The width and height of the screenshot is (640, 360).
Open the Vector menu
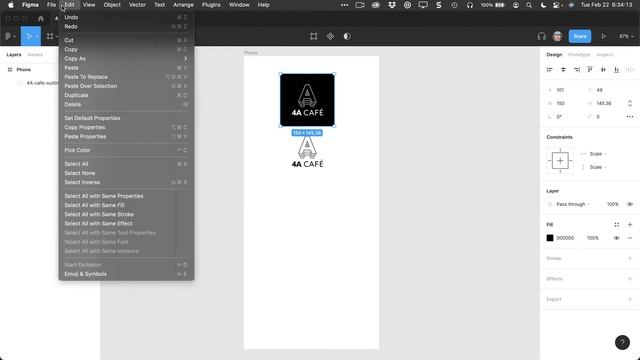[137, 5]
